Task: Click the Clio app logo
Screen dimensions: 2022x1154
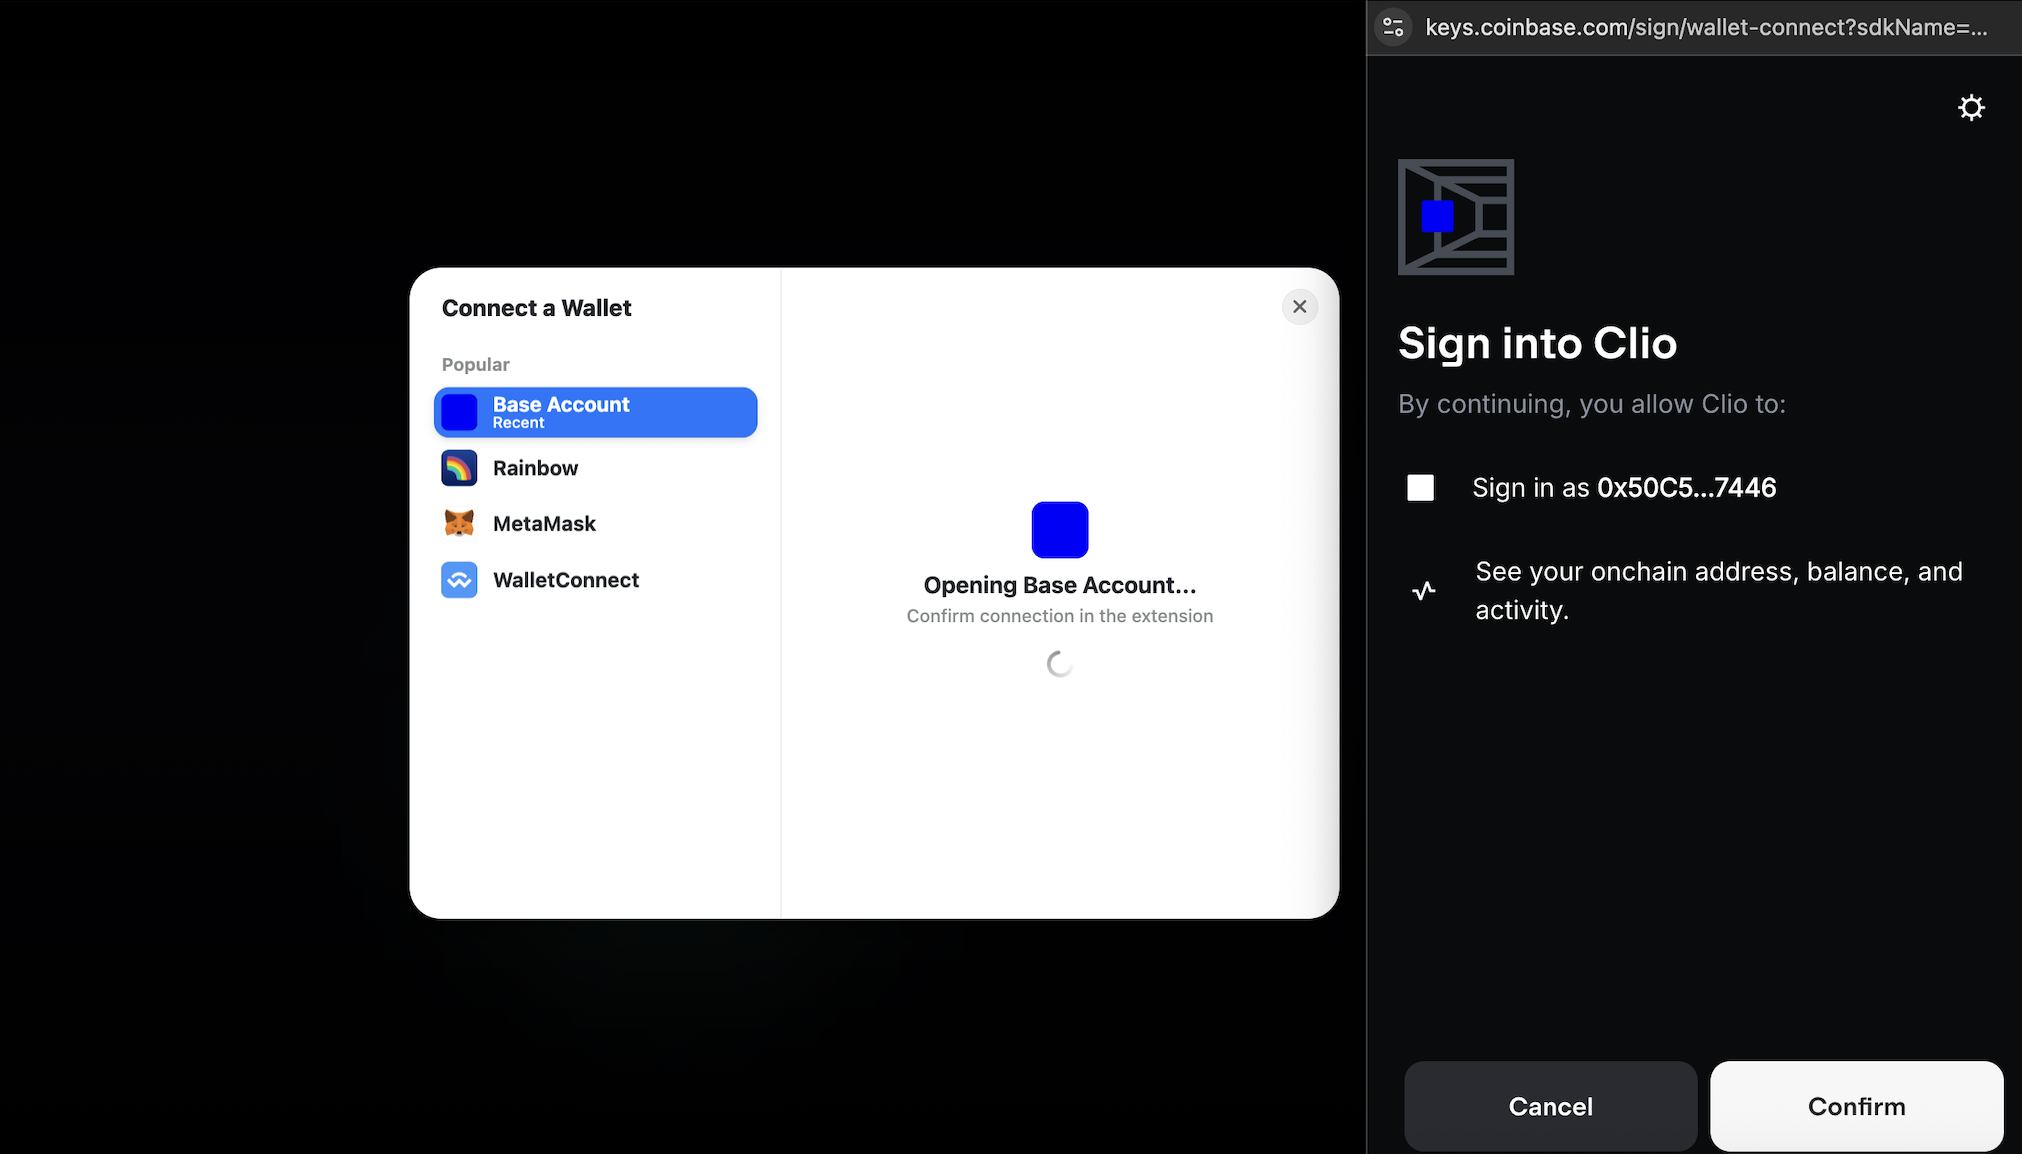Action: tap(1455, 217)
